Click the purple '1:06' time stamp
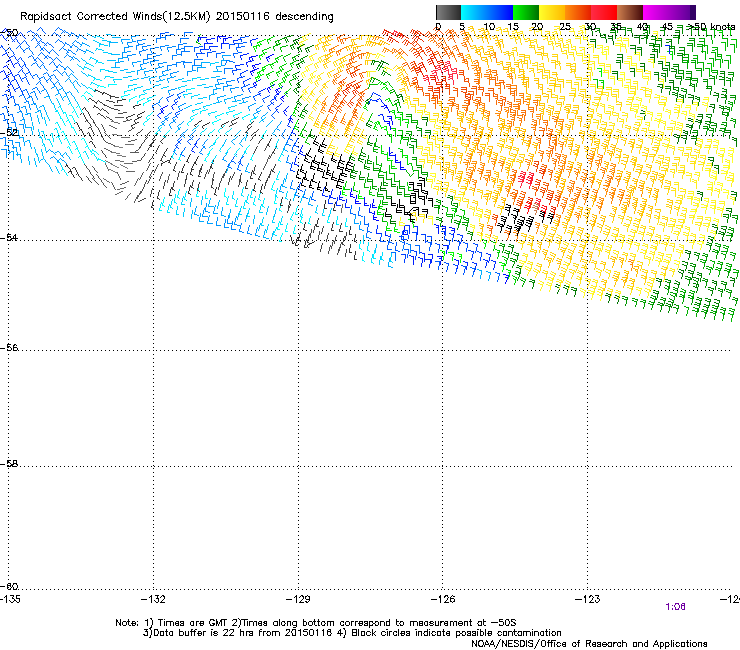740x650 pixels. pos(675,607)
